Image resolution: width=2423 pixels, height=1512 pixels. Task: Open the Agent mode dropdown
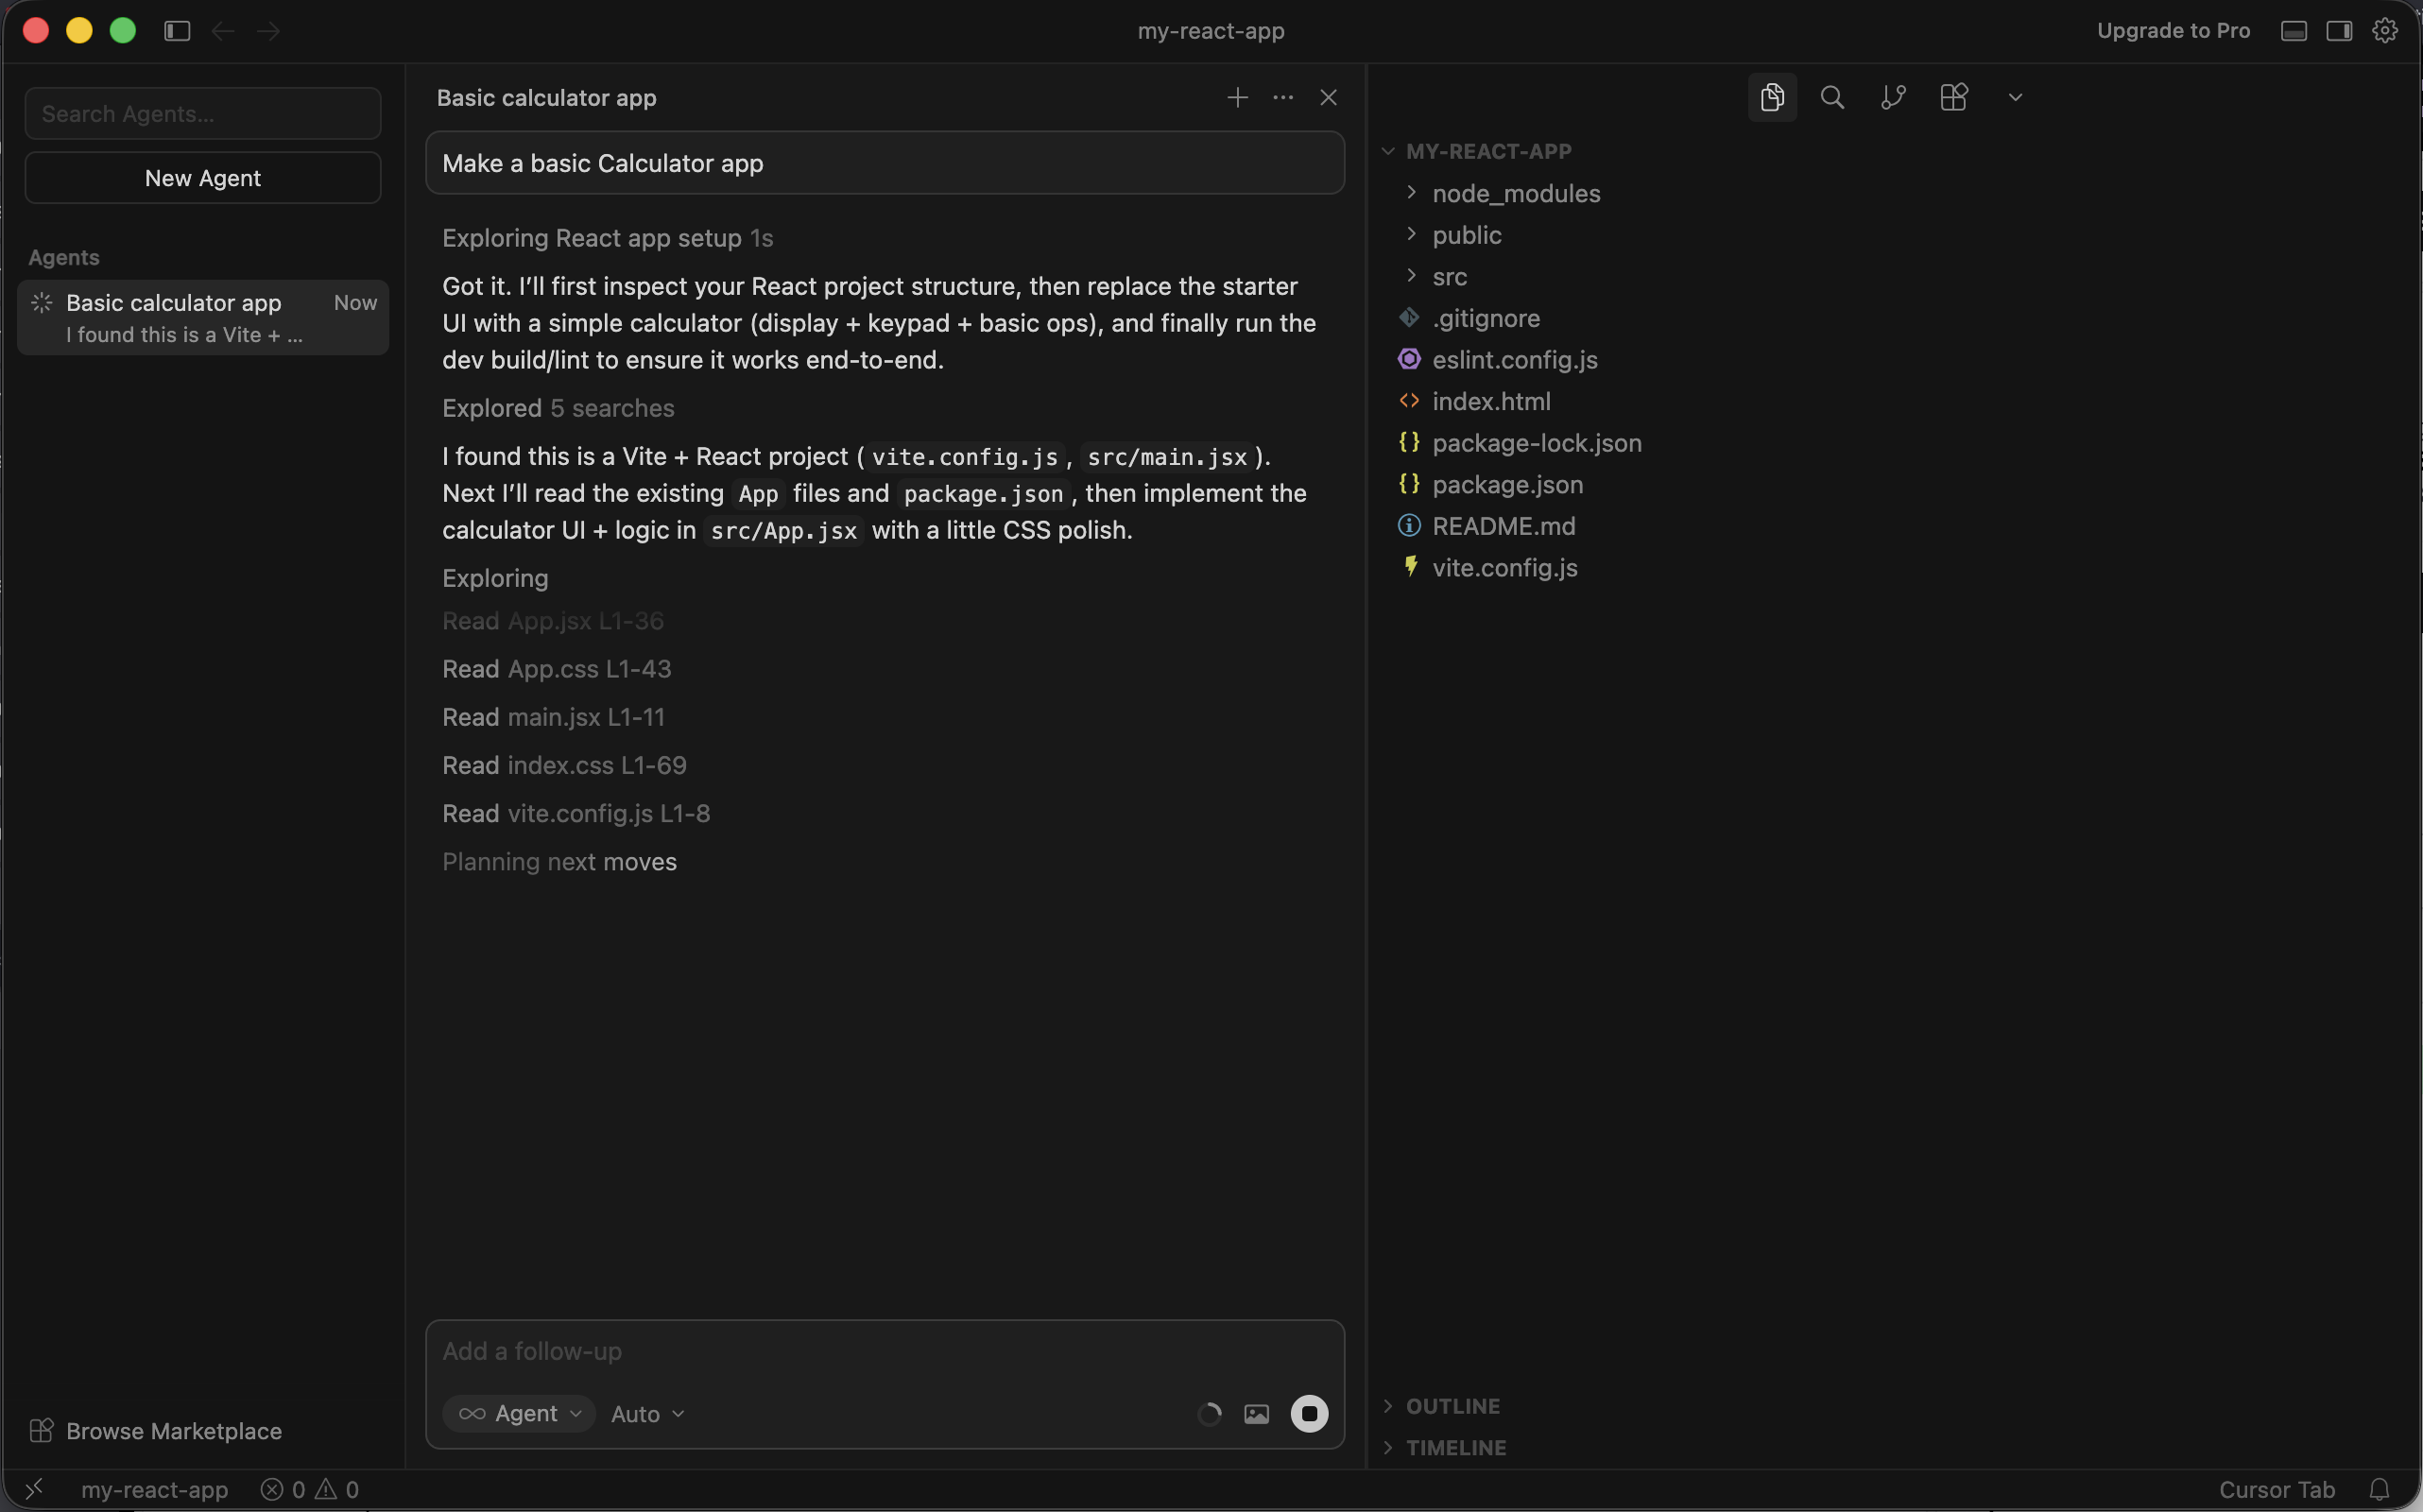coord(519,1413)
